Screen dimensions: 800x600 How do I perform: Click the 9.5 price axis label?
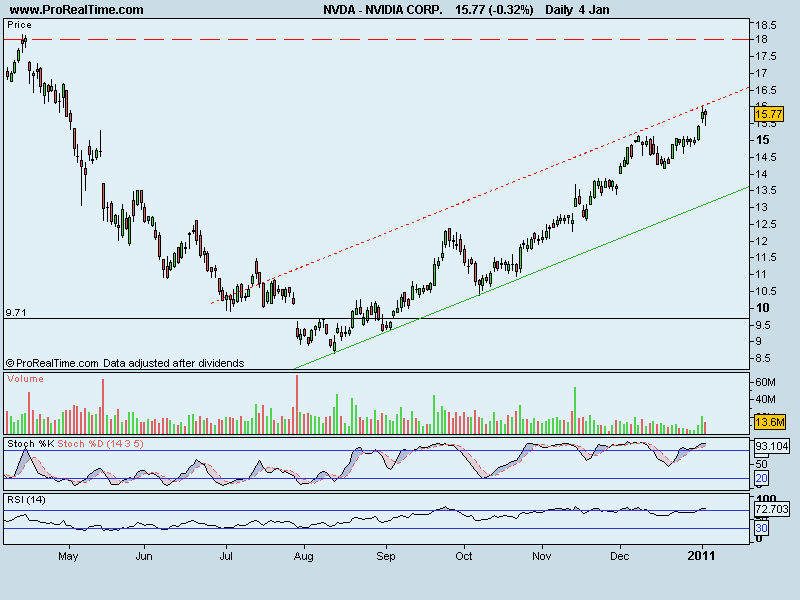[762, 325]
